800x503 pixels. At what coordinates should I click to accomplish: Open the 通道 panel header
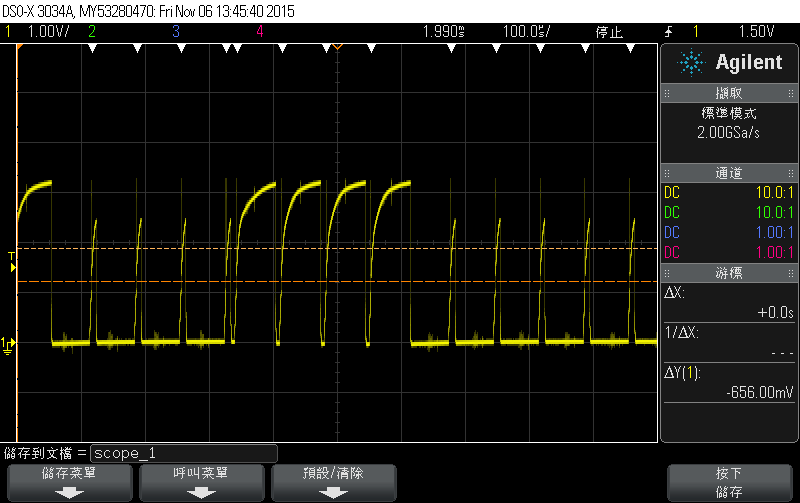click(729, 173)
